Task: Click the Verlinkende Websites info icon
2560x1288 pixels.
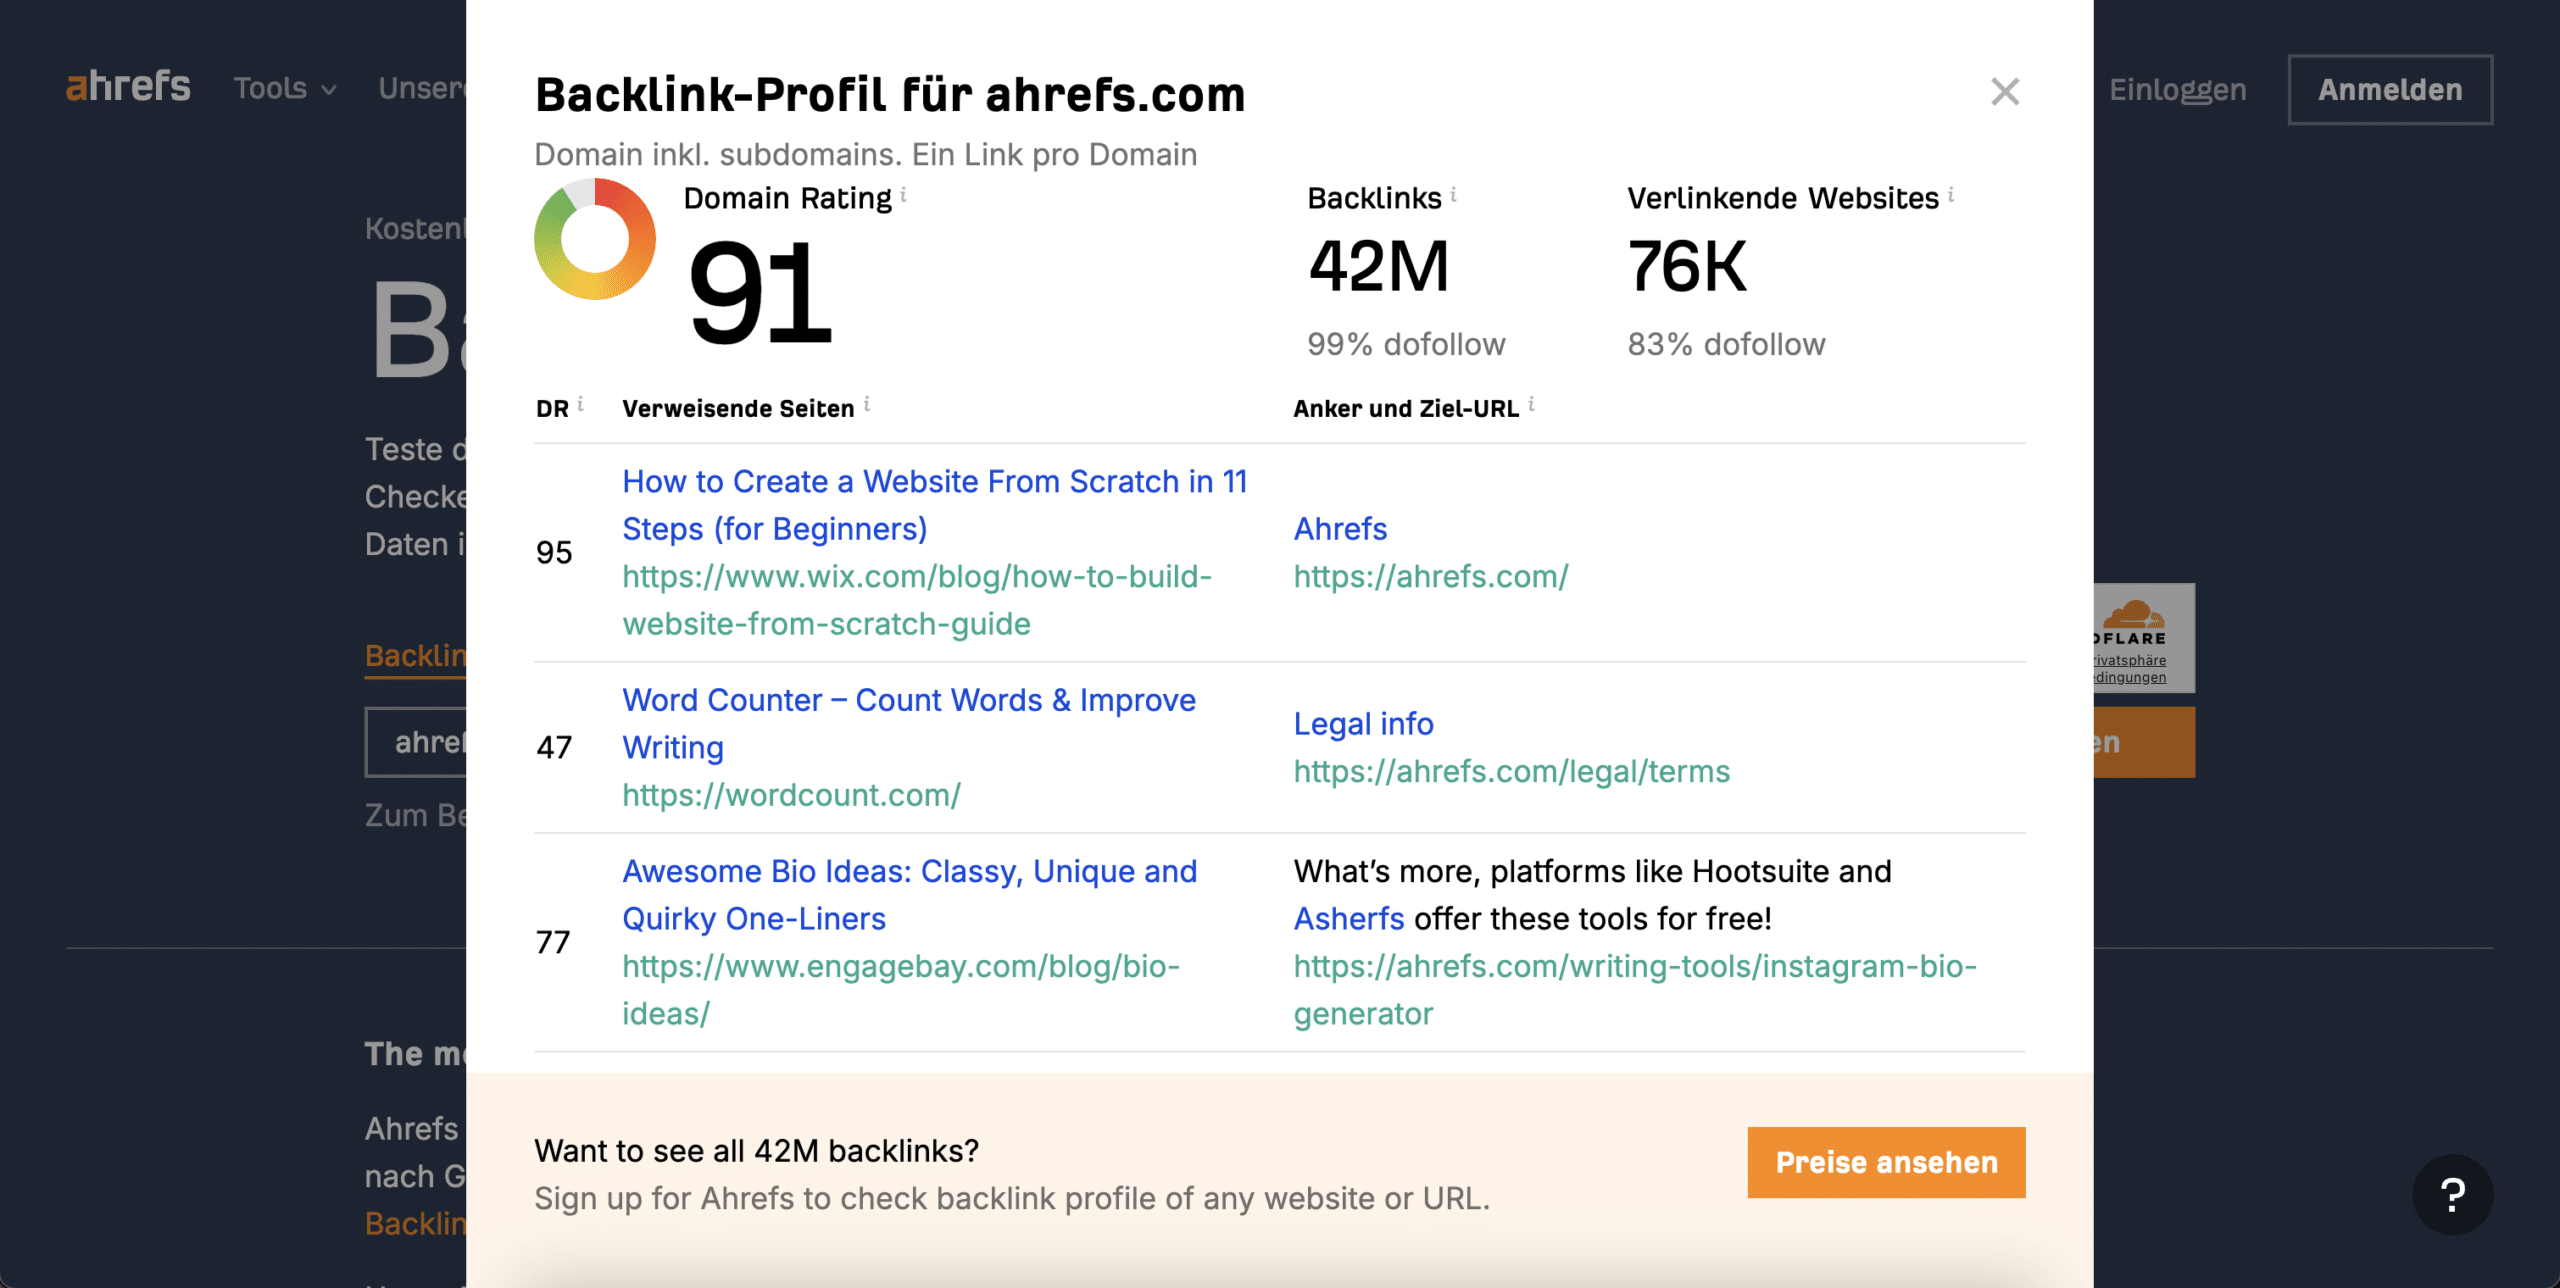Action: (x=1950, y=194)
